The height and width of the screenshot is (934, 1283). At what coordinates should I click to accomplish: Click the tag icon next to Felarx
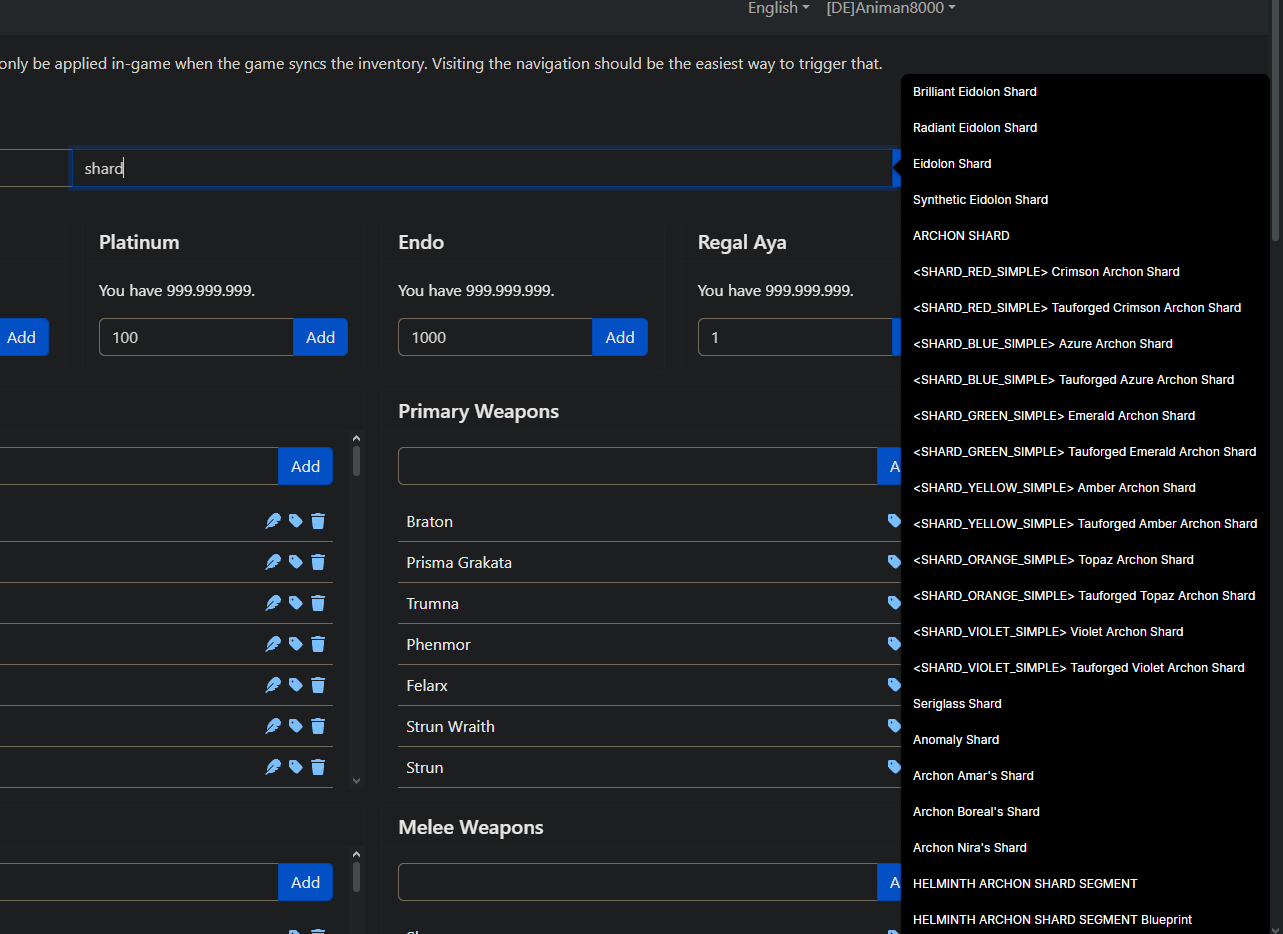pos(894,685)
